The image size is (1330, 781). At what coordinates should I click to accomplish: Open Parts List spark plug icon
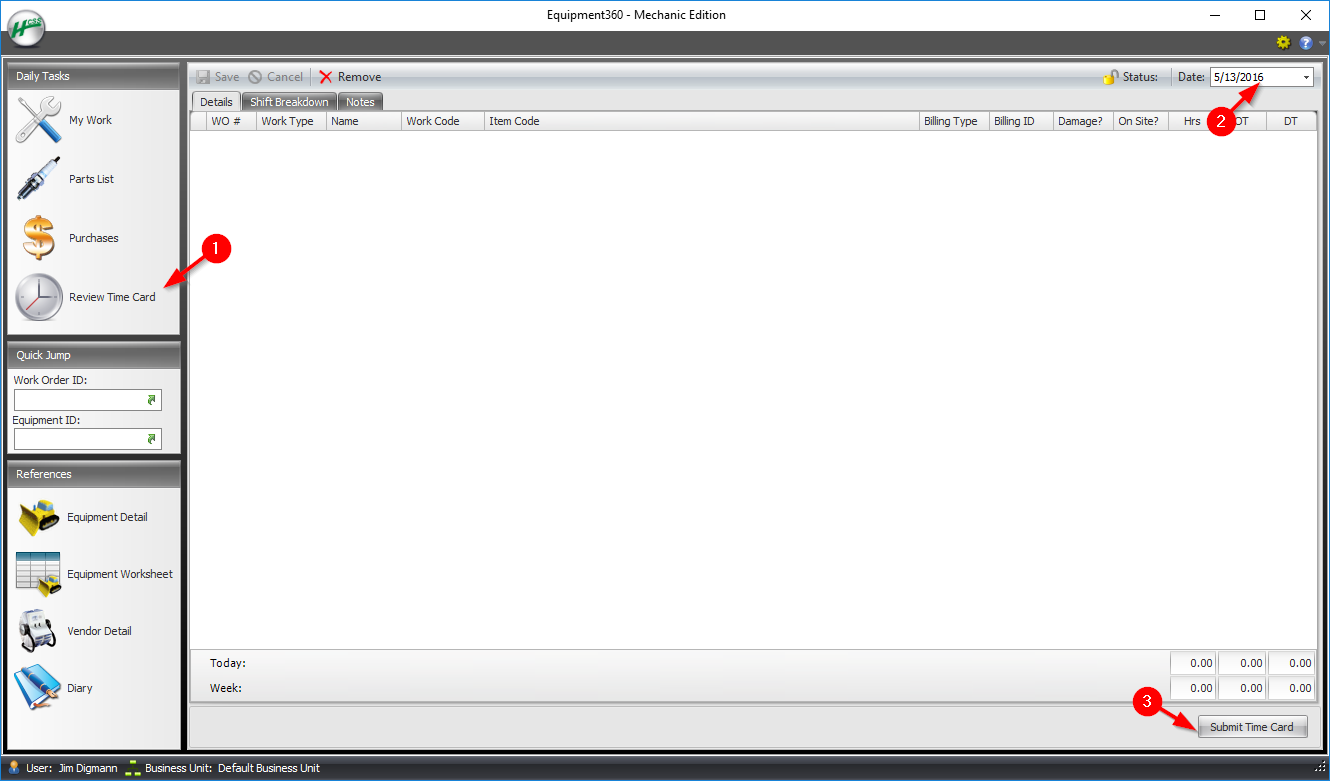(x=38, y=179)
